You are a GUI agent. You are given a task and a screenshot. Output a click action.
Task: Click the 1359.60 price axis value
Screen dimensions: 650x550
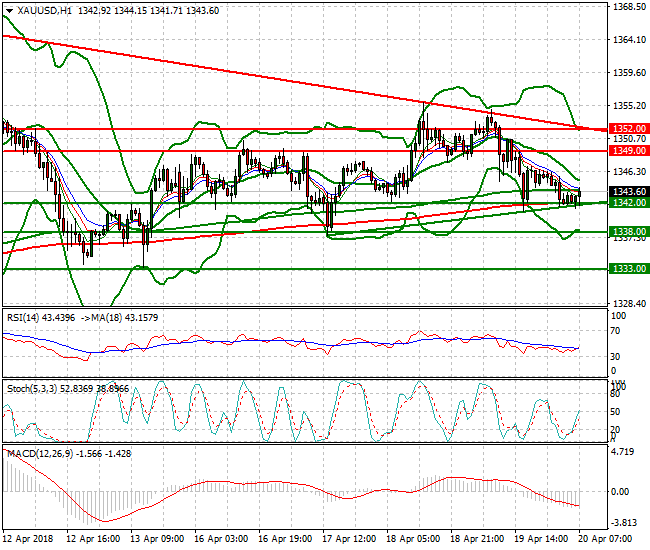point(629,73)
